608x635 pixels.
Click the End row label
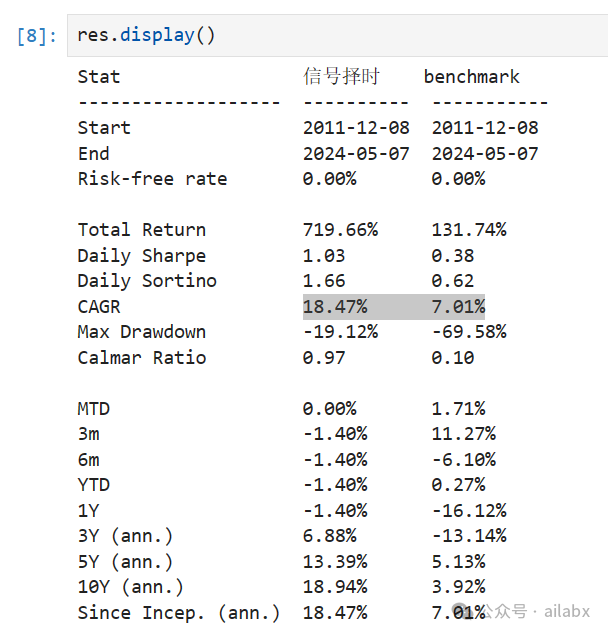click(94, 154)
